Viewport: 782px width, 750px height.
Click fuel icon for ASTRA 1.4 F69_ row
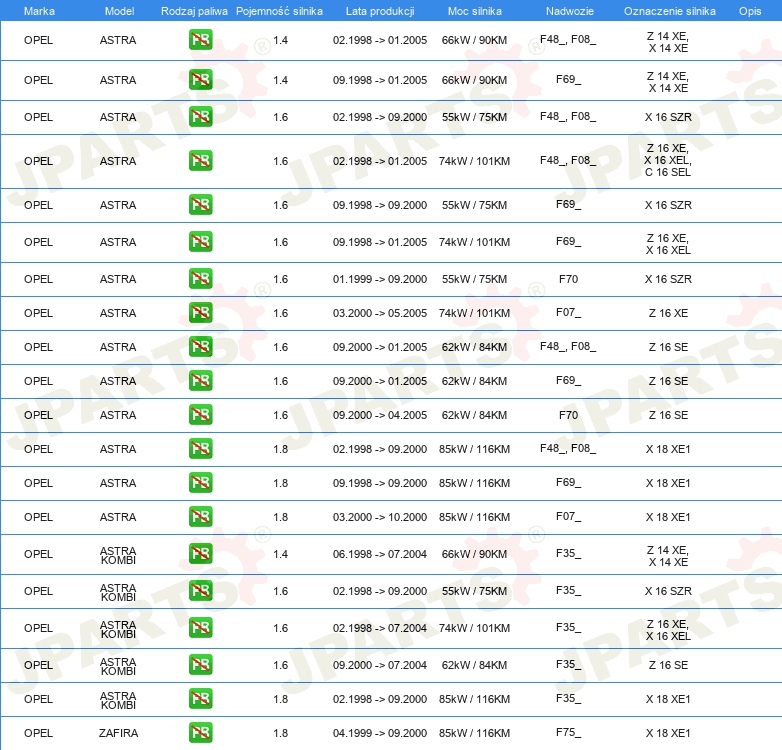coord(200,80)
